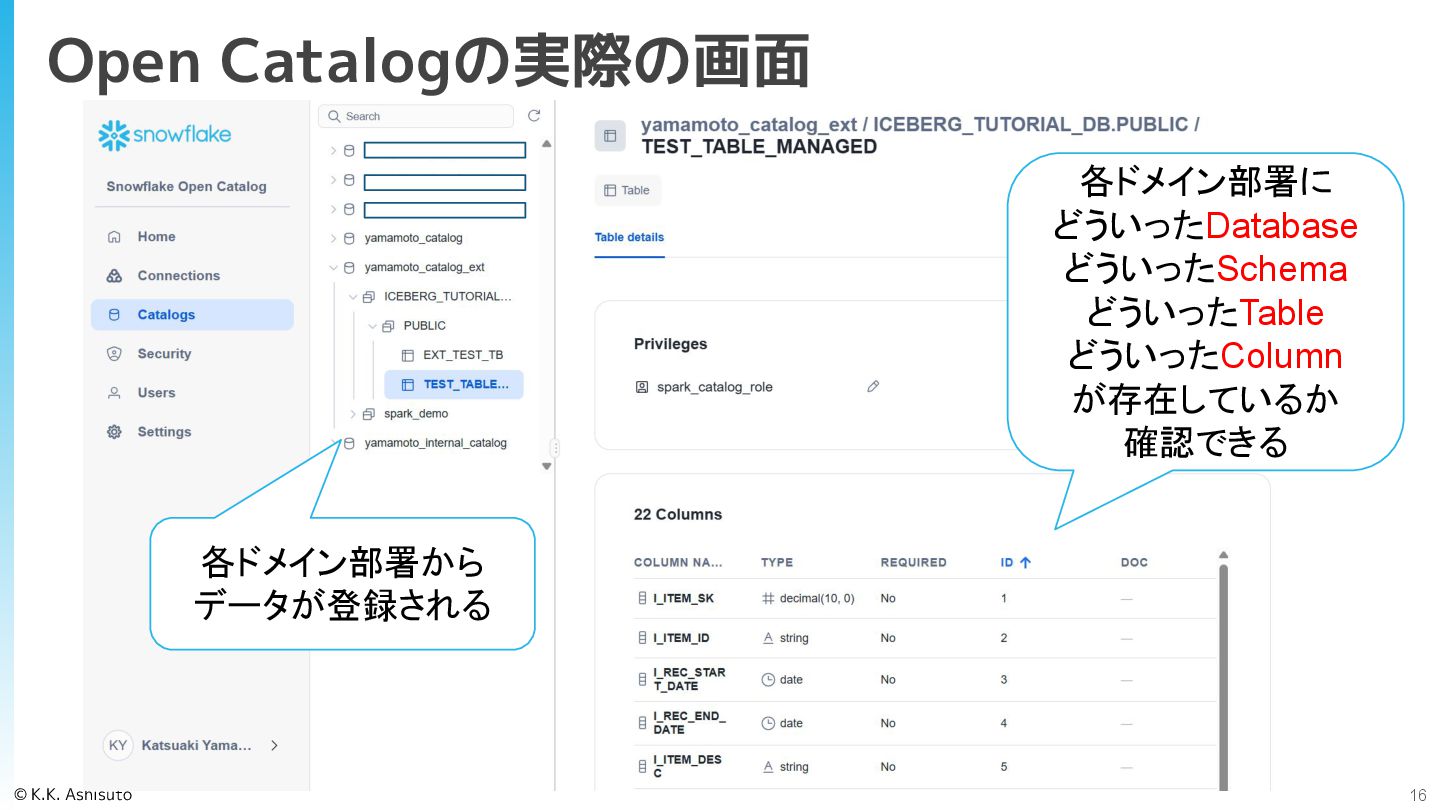
Task: Click the EXT_TEST_TB table icon
Action: (x=408, y=355)
